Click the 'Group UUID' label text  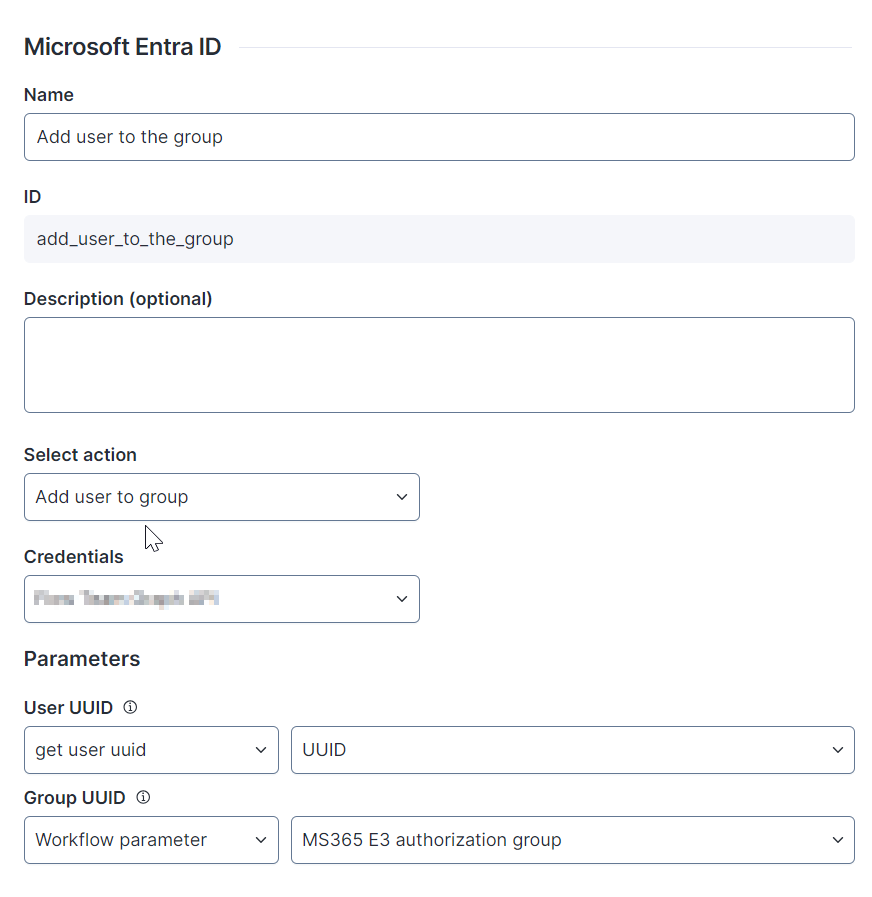(75, 798)
